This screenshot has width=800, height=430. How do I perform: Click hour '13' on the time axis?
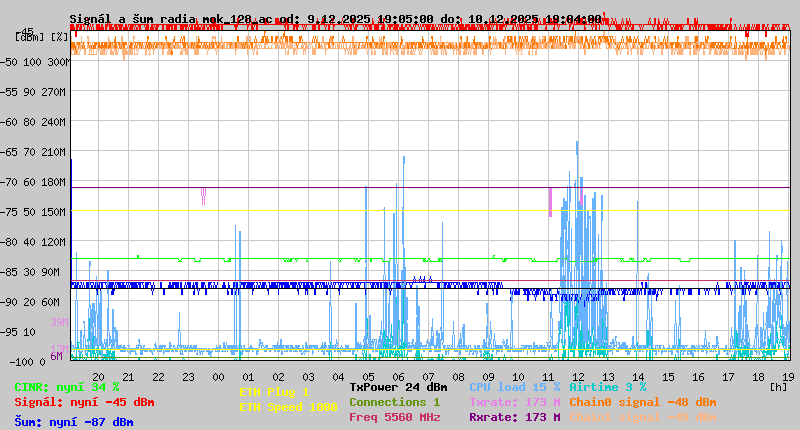click(609, 377)
